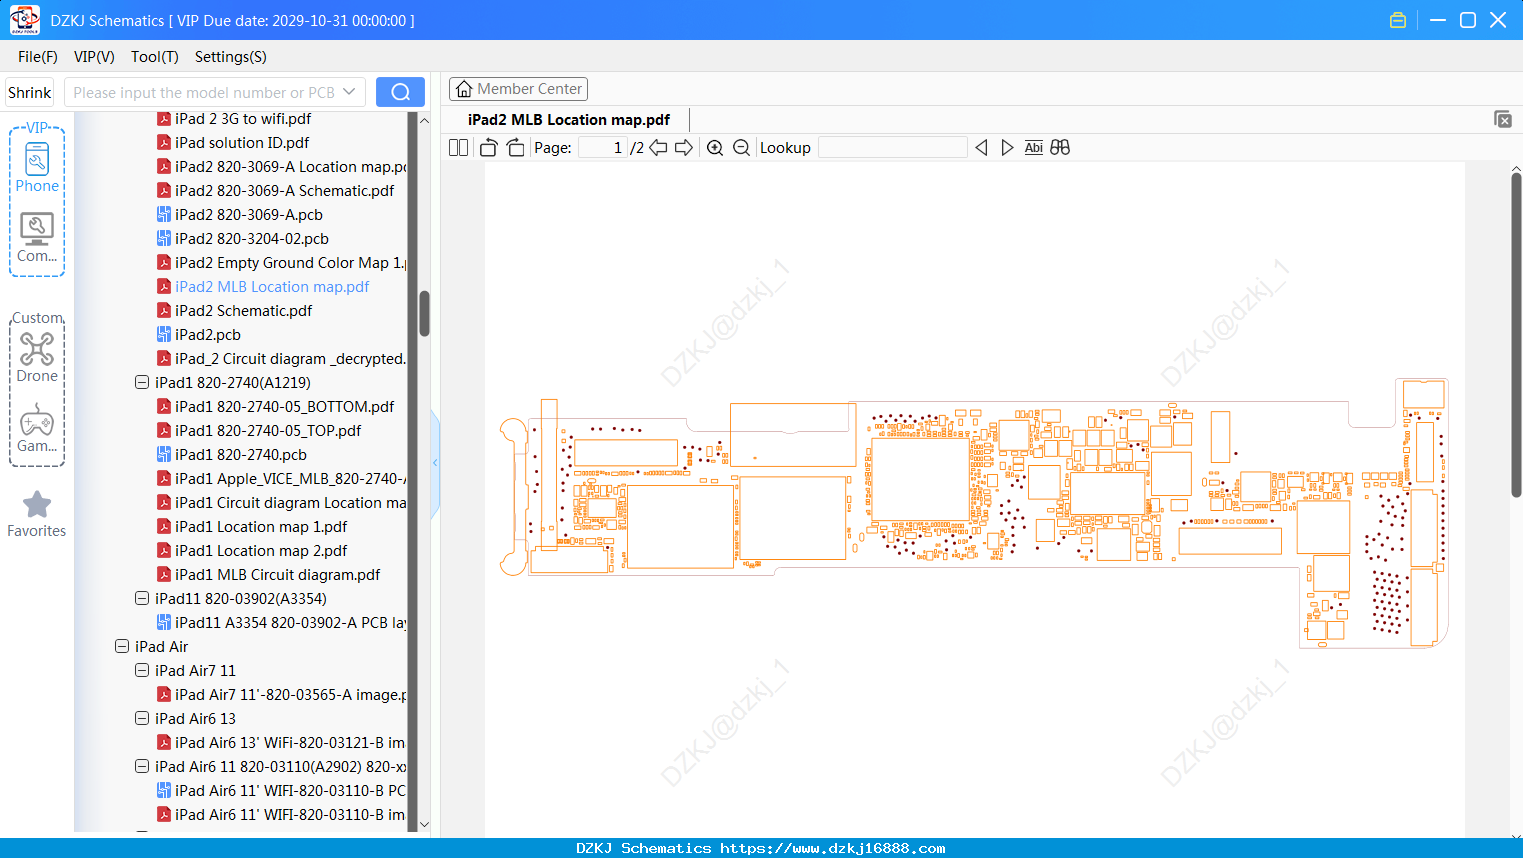
Task: Click the blue search magnifier button
Action: [x=400, y=92]
